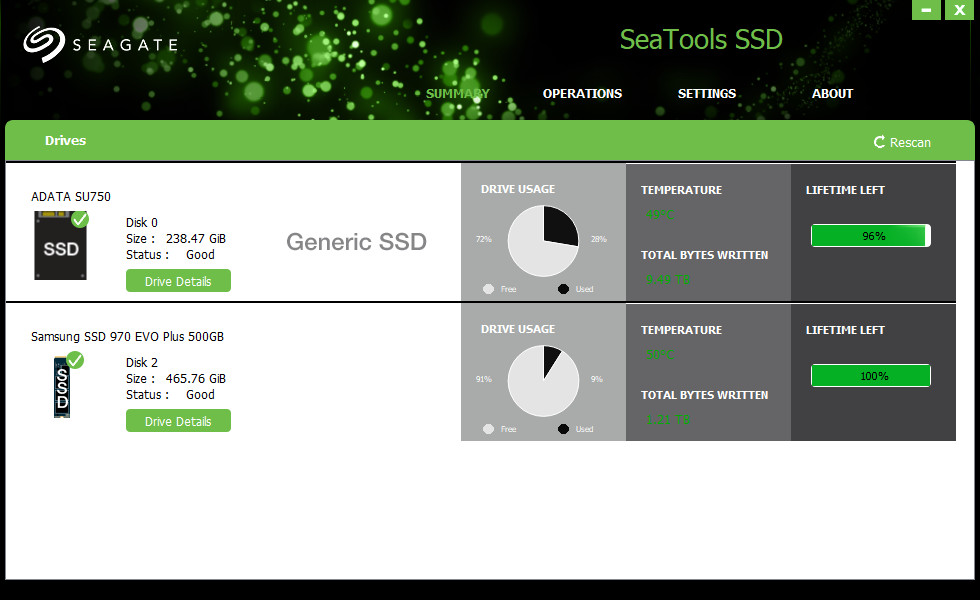Click the 1.21 TB bytes written value
The height and width of the screenshot is (600, 980).
pyautogui.click(x=668, y=420)
